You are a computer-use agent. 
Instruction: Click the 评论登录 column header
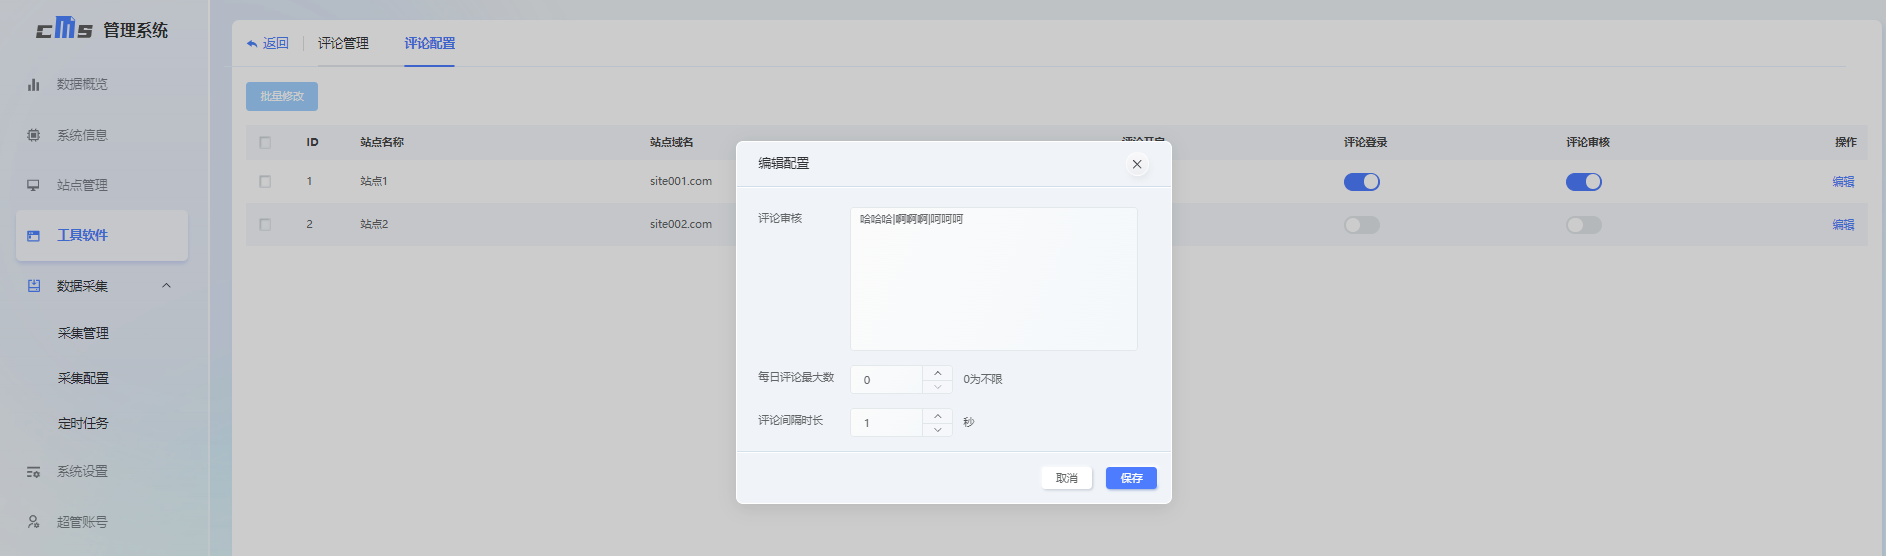pos(1365,142)
